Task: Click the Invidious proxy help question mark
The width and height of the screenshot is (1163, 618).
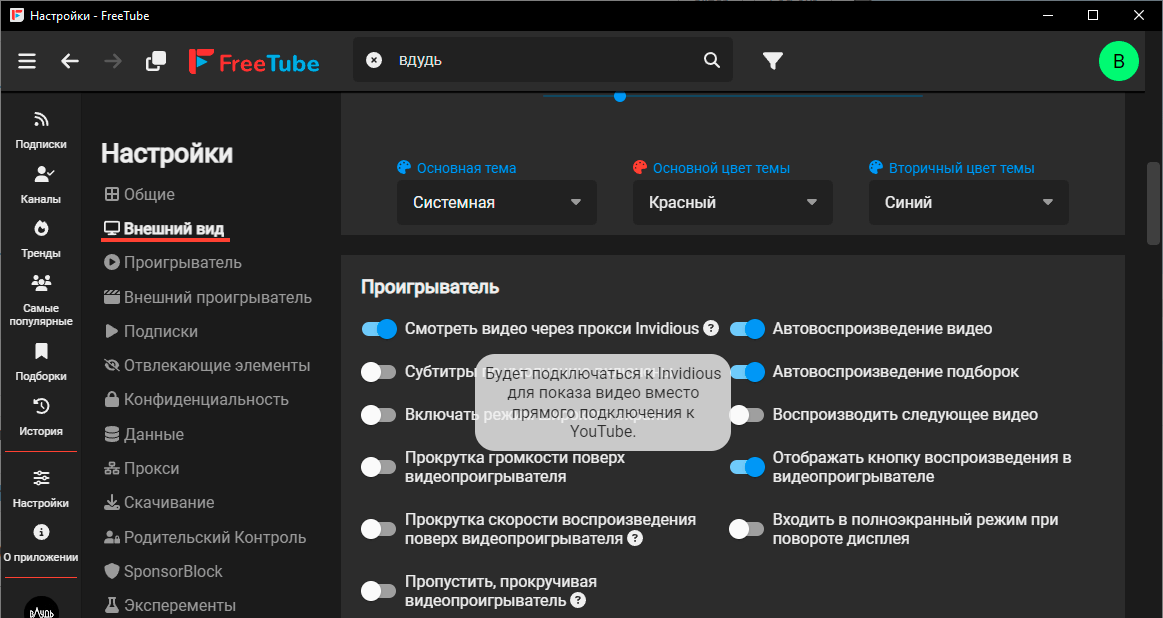Action: tap(710, 328)
